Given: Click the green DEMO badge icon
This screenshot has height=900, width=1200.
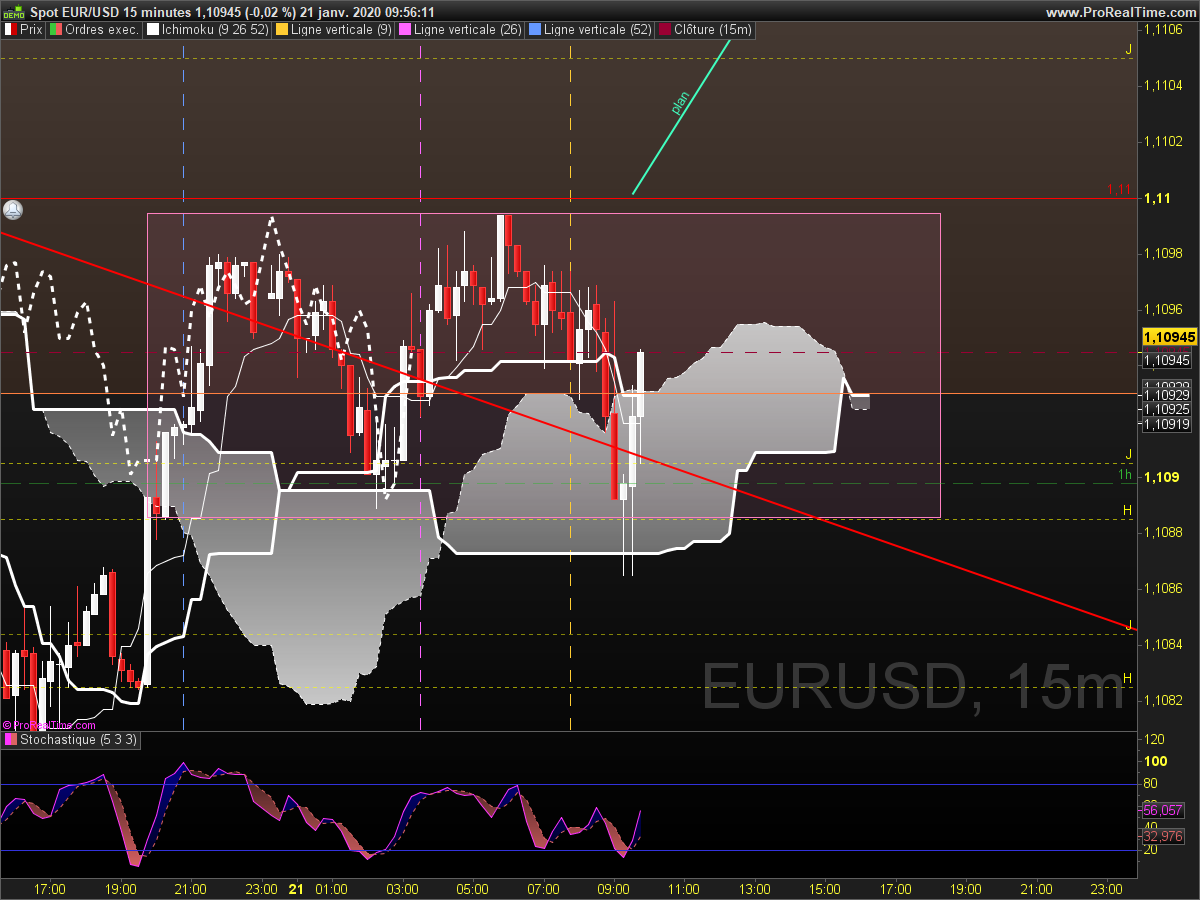Looking at the screenshot, I should point(13,12).
